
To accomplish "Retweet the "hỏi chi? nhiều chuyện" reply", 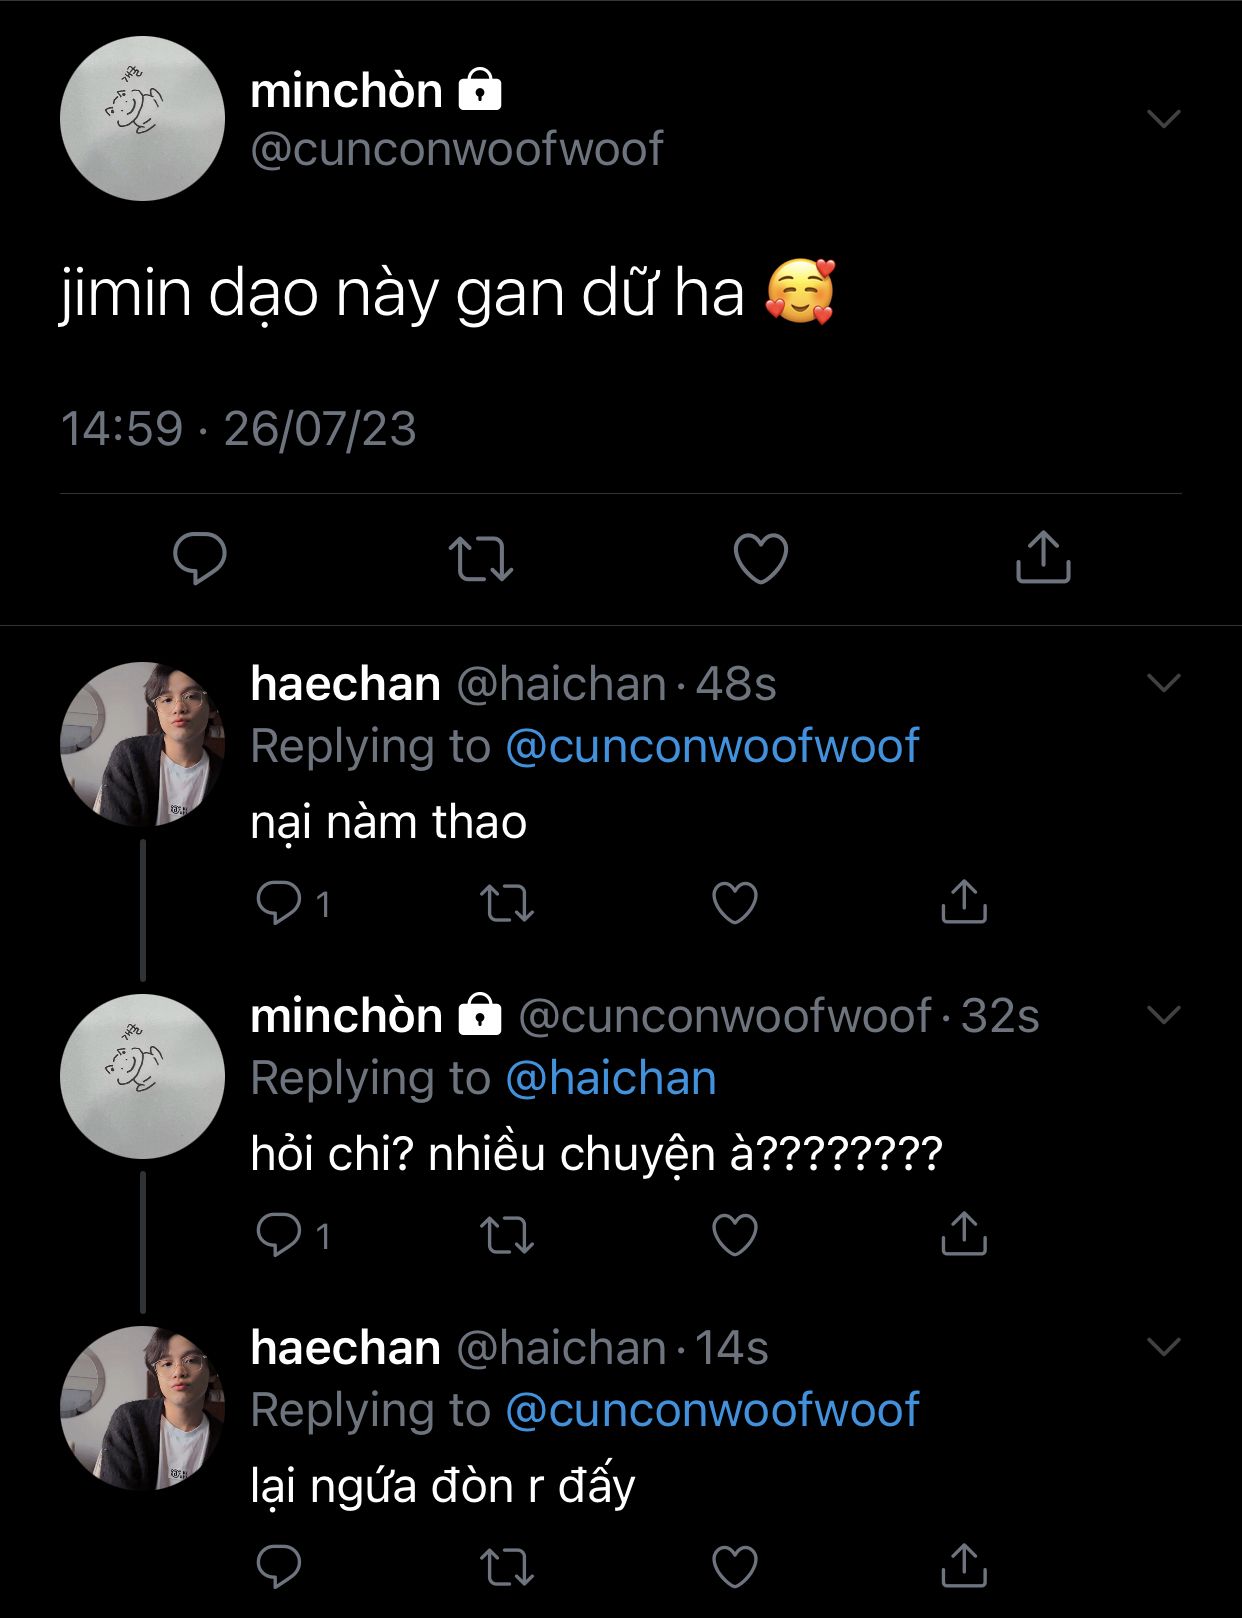I will point(507,1235).
